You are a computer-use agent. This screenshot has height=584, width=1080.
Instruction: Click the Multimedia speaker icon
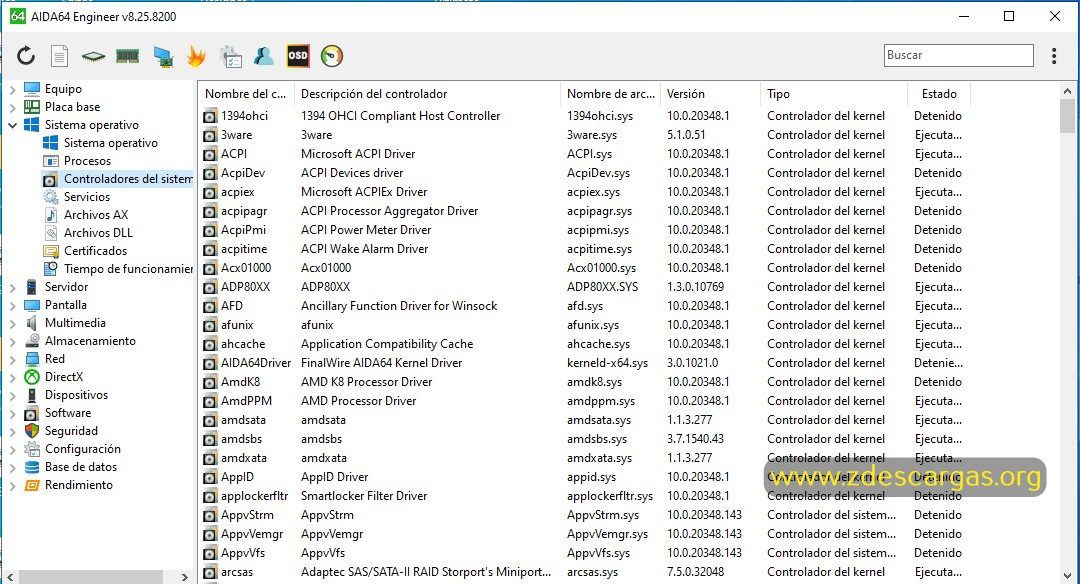pyautogui.click(x=32, y=323)
